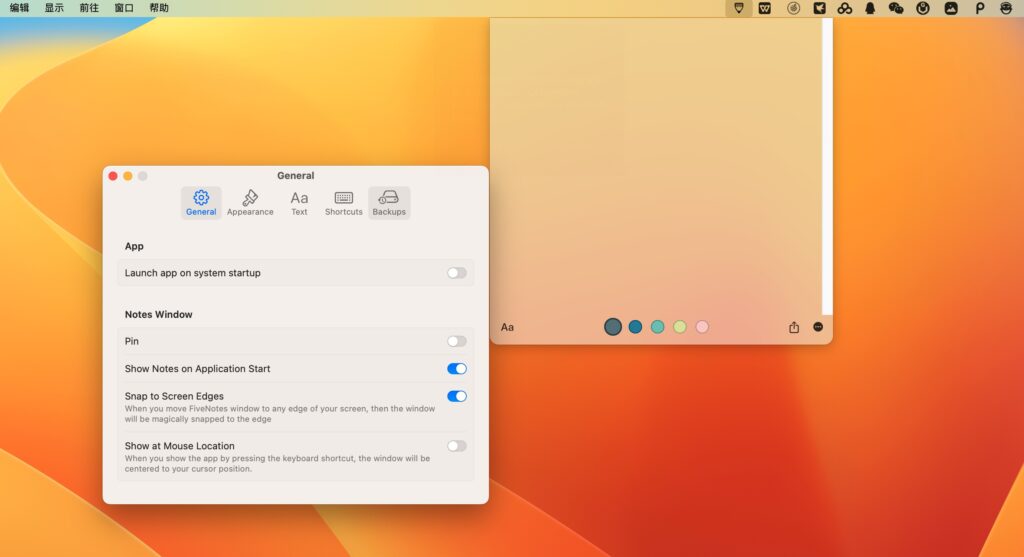Click the bird icon in menu bar
This screenshot has height=557, width=1024.
pos(819,8)
